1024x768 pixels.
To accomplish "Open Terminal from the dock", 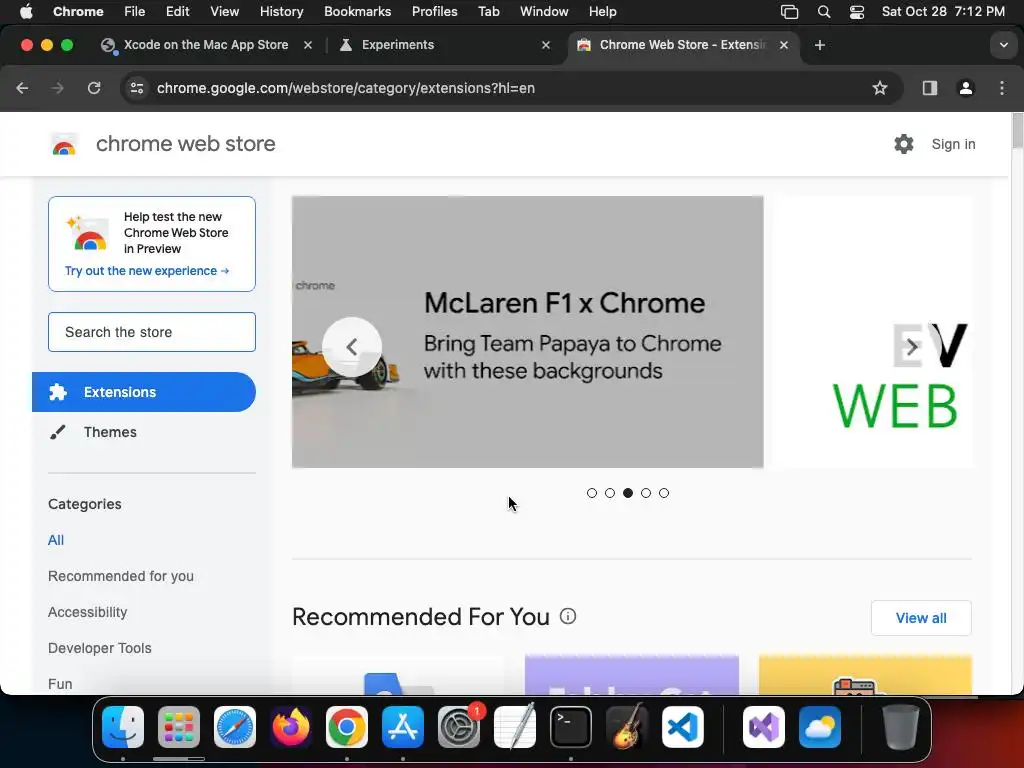I will (x=571, y=727).
